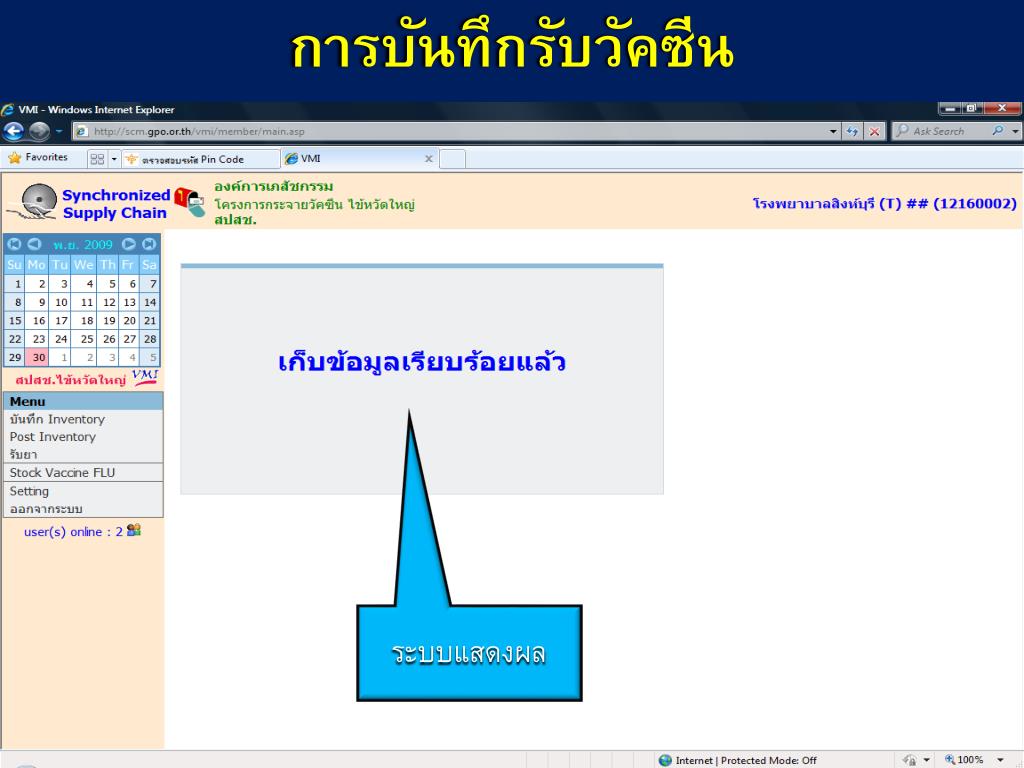Open Stock Vaccine FLU menu item
The height and width of the screenshot is (768, 1024).
point(83,473)
